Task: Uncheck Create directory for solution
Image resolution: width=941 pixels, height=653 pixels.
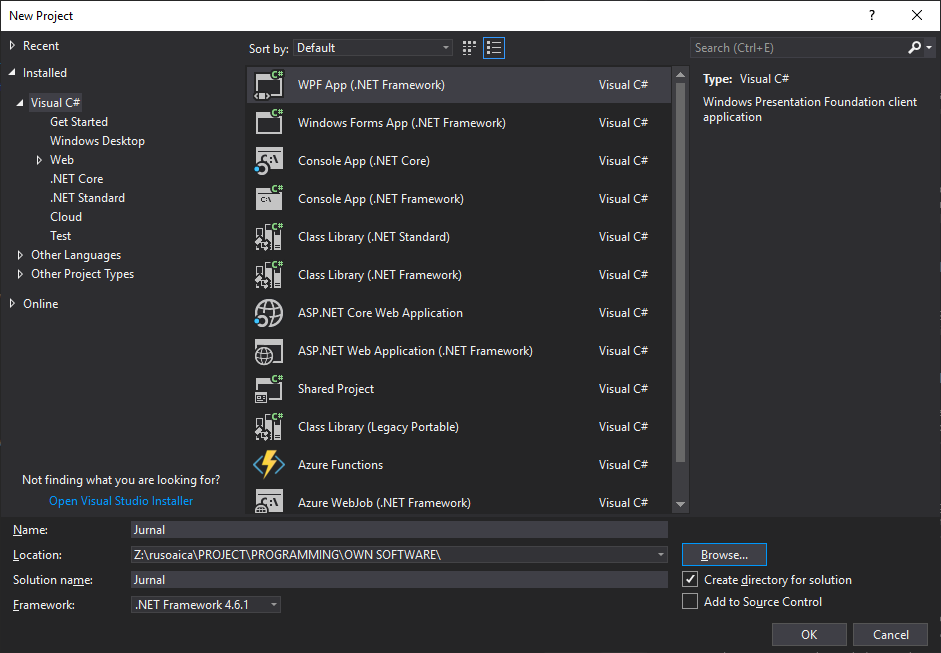Action: [690, 580]
